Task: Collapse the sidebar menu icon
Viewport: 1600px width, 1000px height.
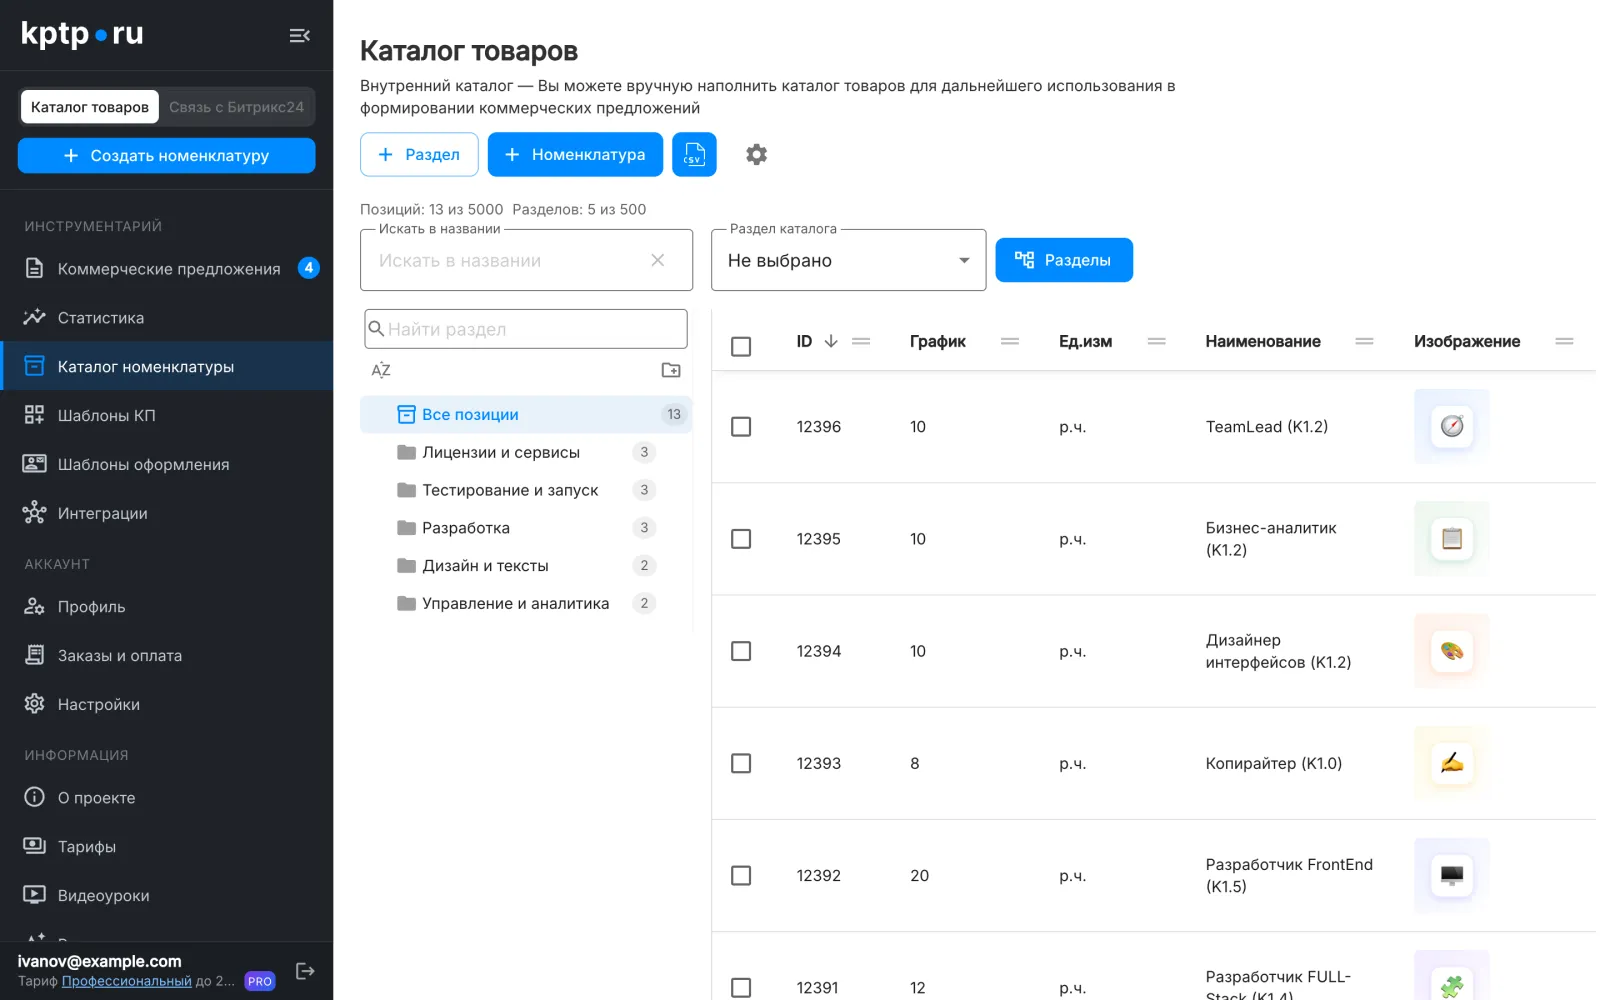Action: (x=299, y=36)
